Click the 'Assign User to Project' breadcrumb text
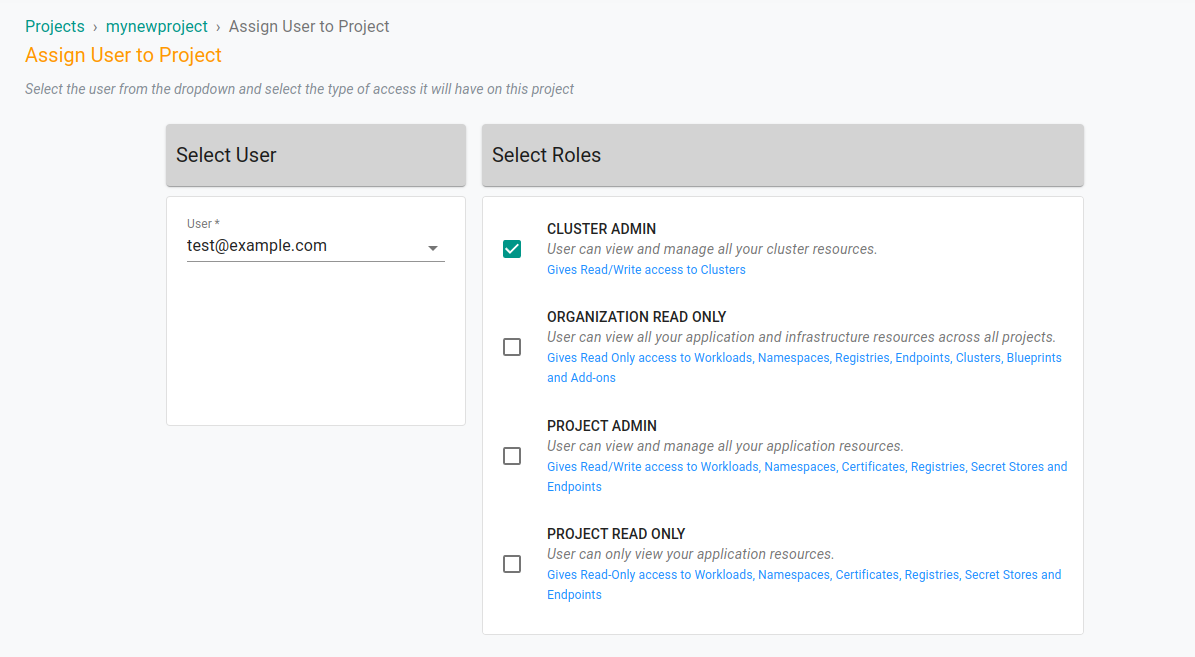Viewport: 1195px width, 657px height. click(309, 27)
